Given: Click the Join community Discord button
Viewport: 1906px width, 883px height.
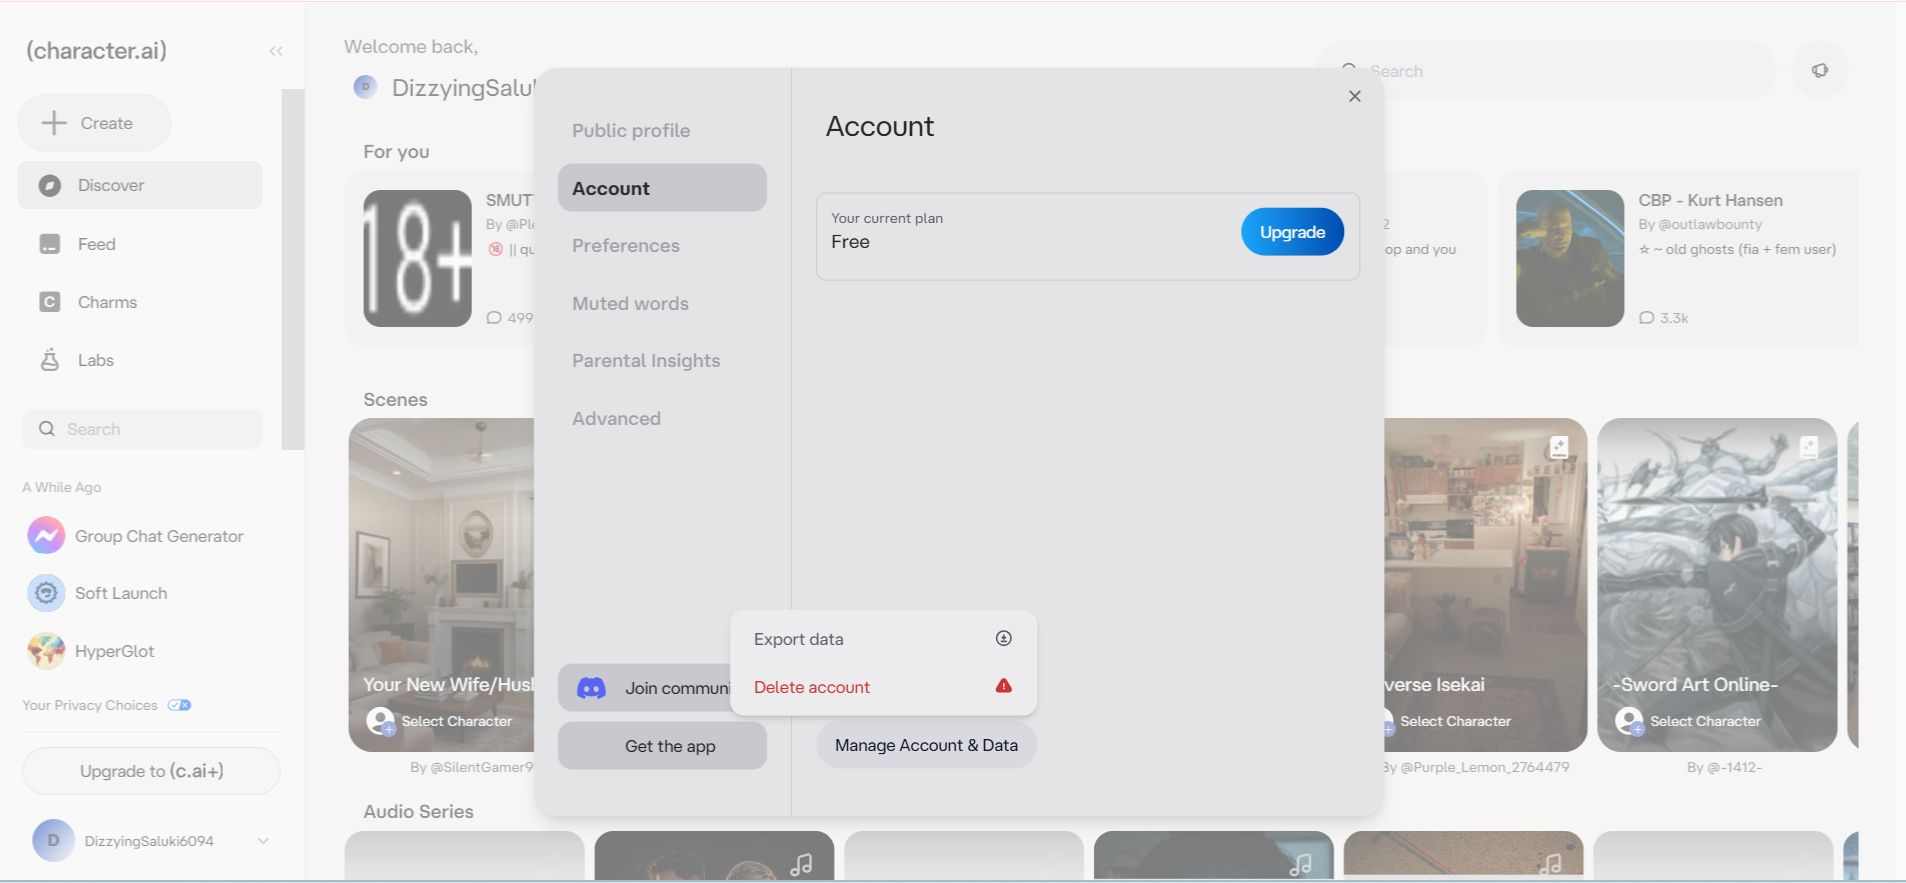Looking at the screenshot, I should [645, 688].
